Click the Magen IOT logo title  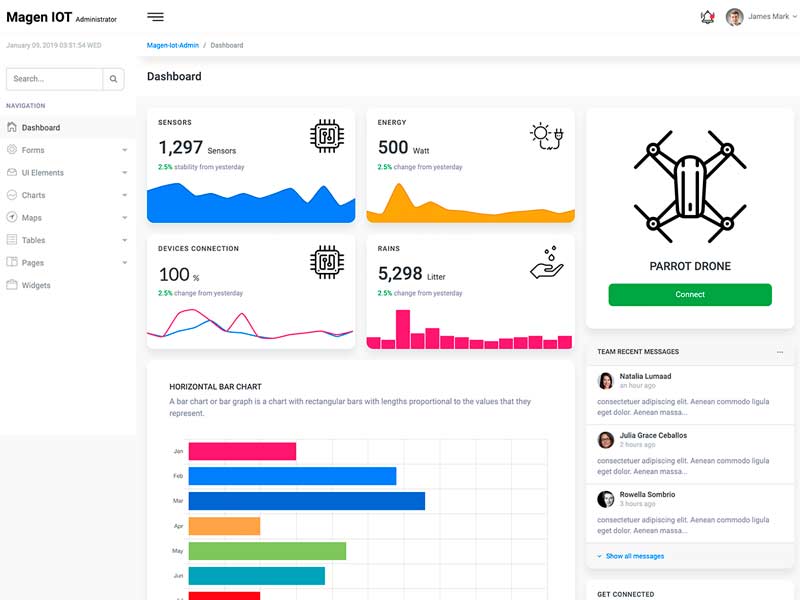[39, 17]
